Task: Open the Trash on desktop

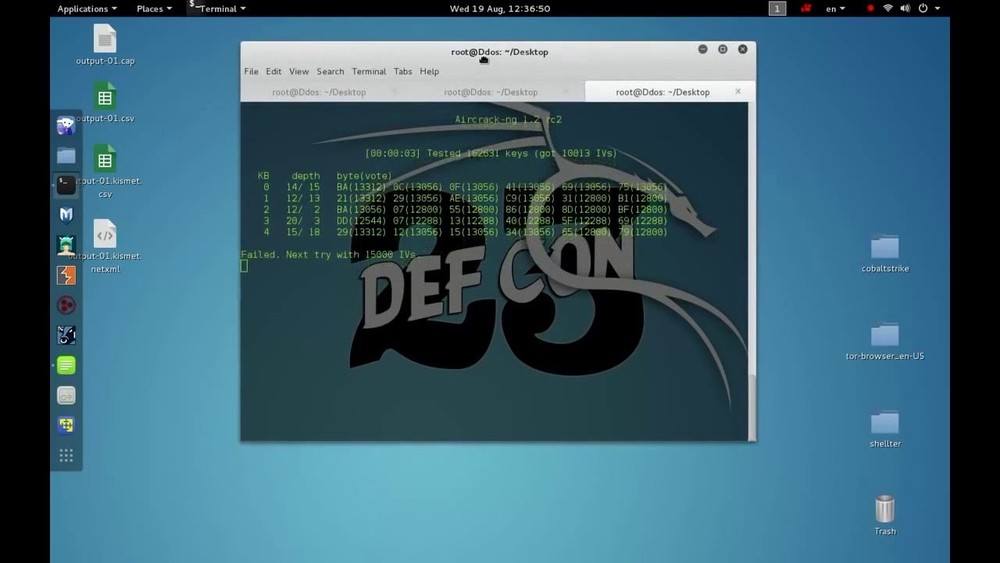Action: [x=885, y=515]
